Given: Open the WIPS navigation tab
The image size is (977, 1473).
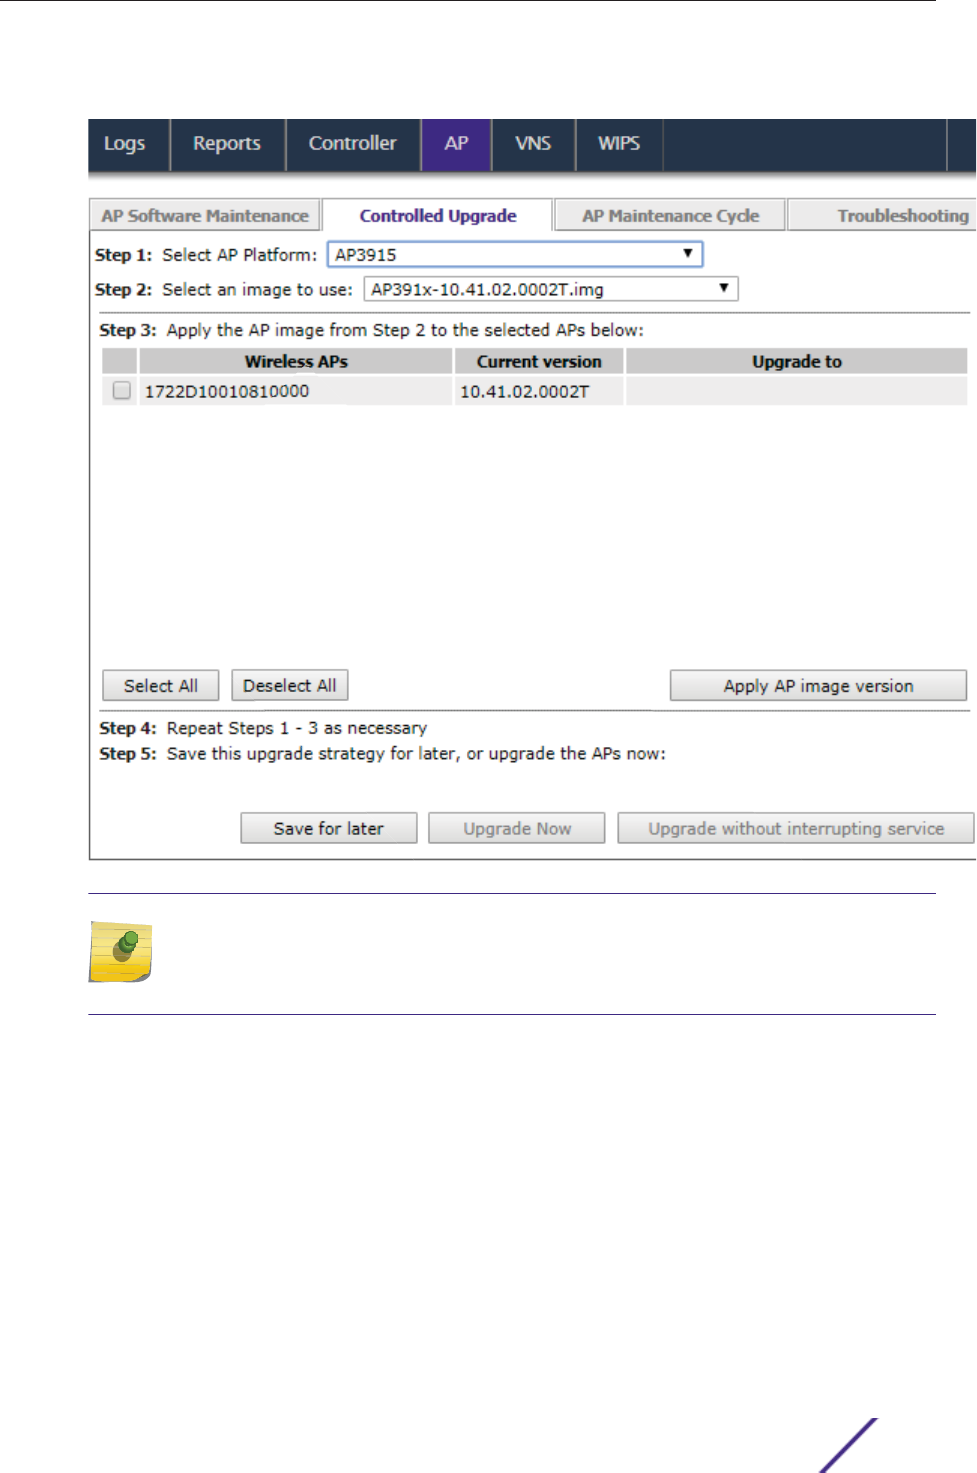Looking at the screenshot, I should 619,144.
